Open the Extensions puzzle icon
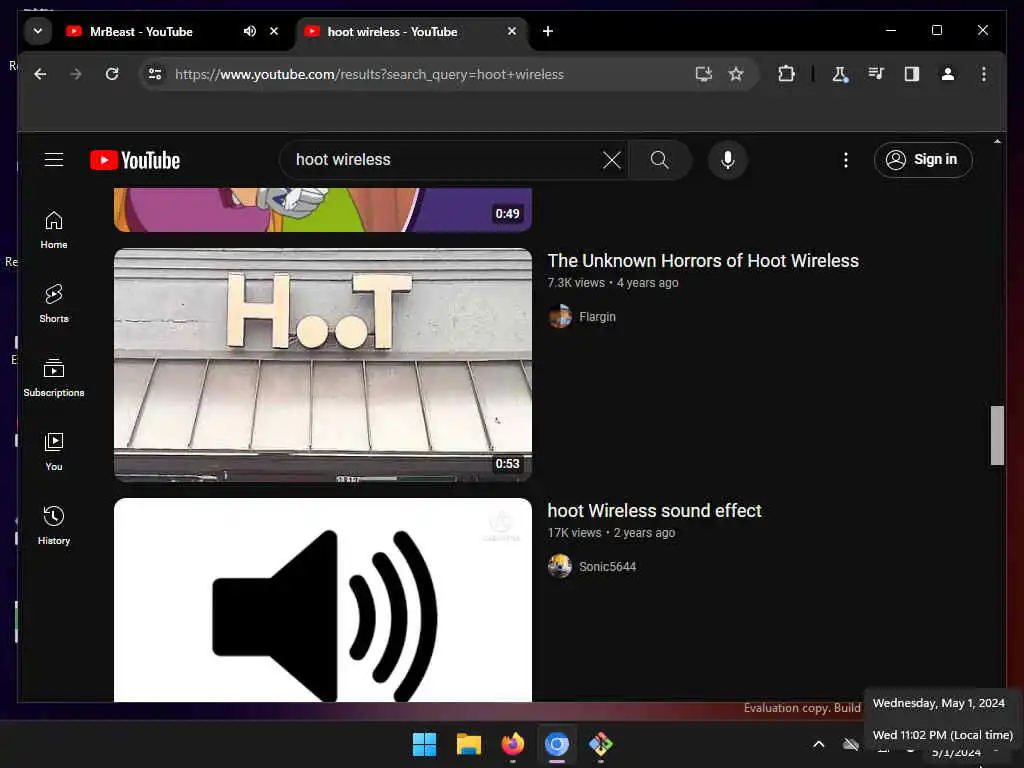Image resolution: width=1024 pixels, height=768 pixels. tap(786, 74)
